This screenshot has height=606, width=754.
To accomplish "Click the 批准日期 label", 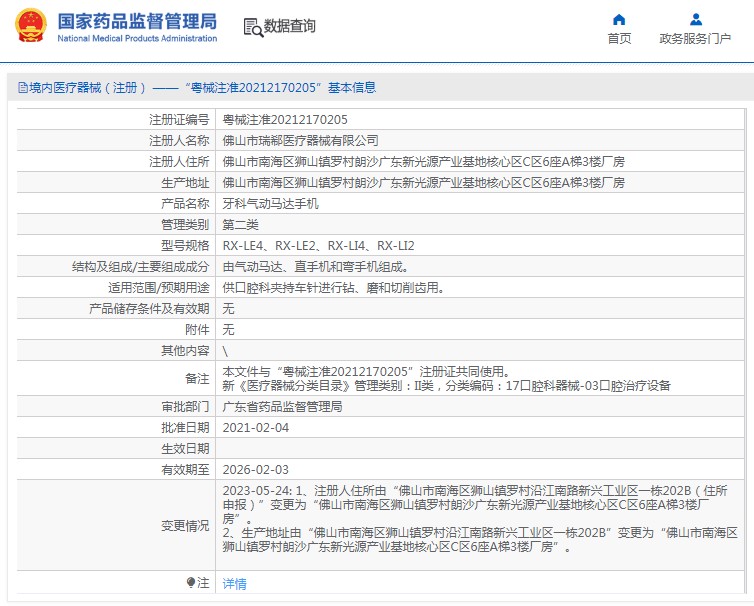I will (185, 428).
